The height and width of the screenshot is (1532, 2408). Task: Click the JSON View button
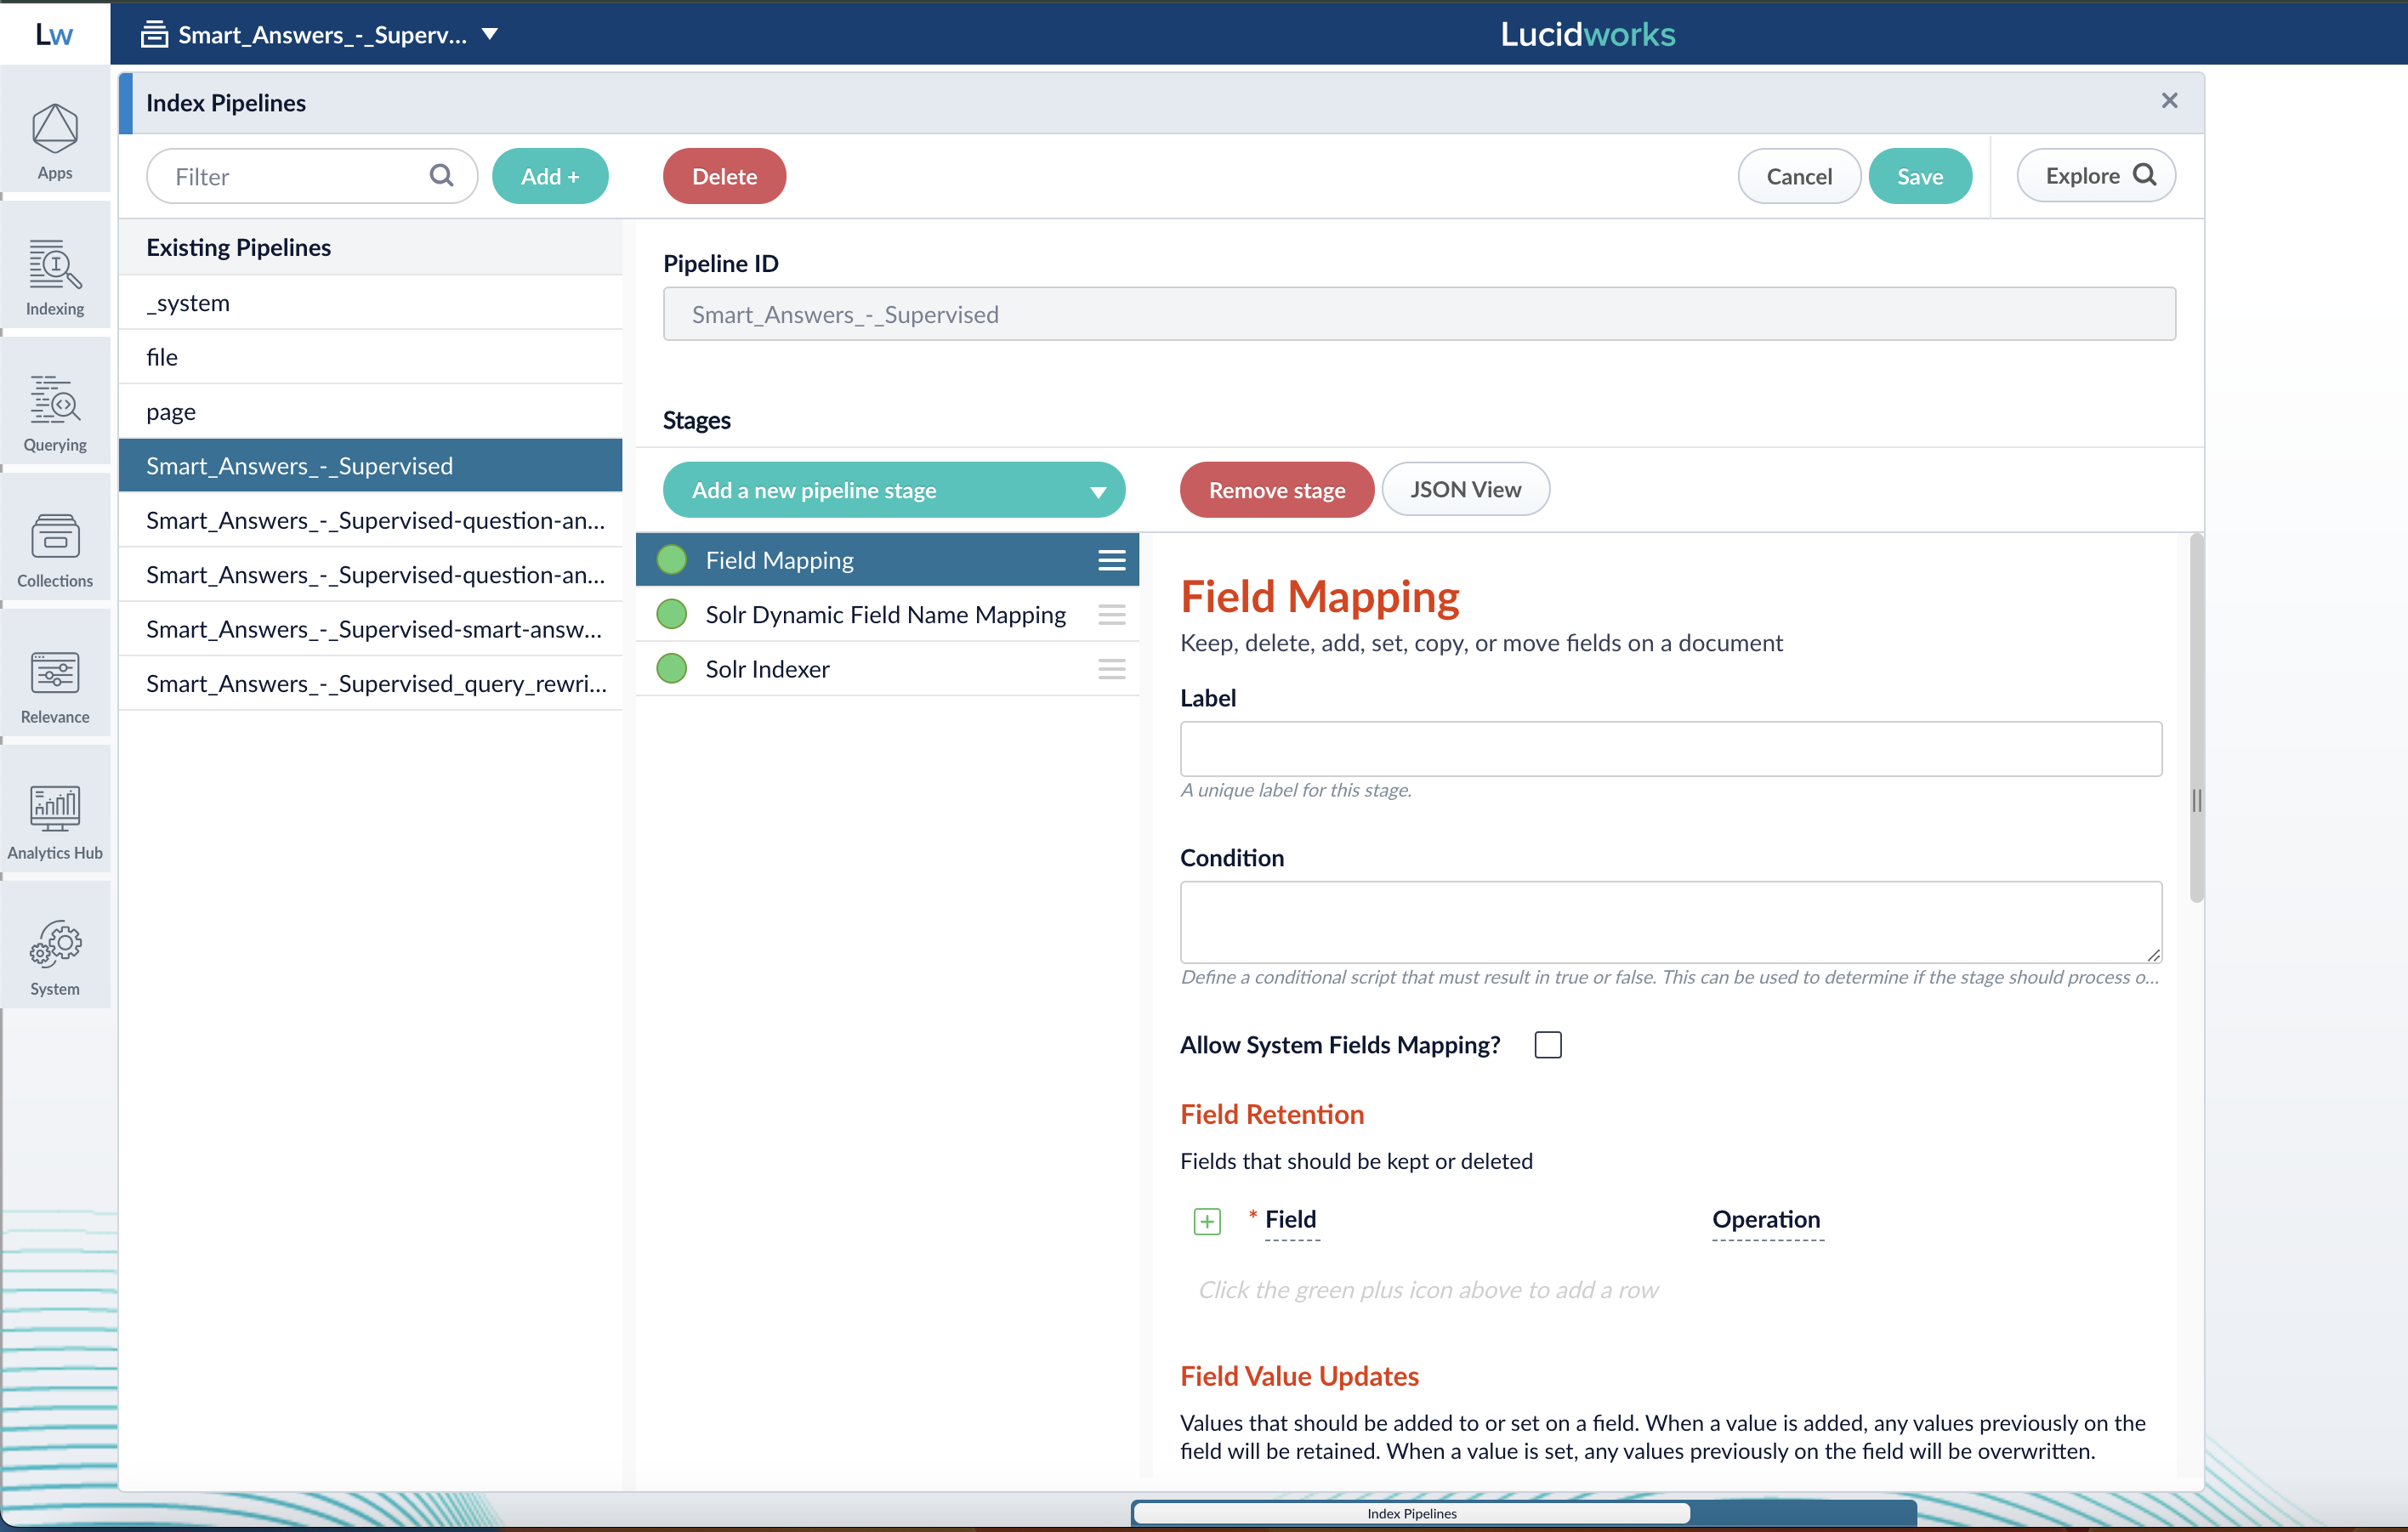coord(1465,490)
